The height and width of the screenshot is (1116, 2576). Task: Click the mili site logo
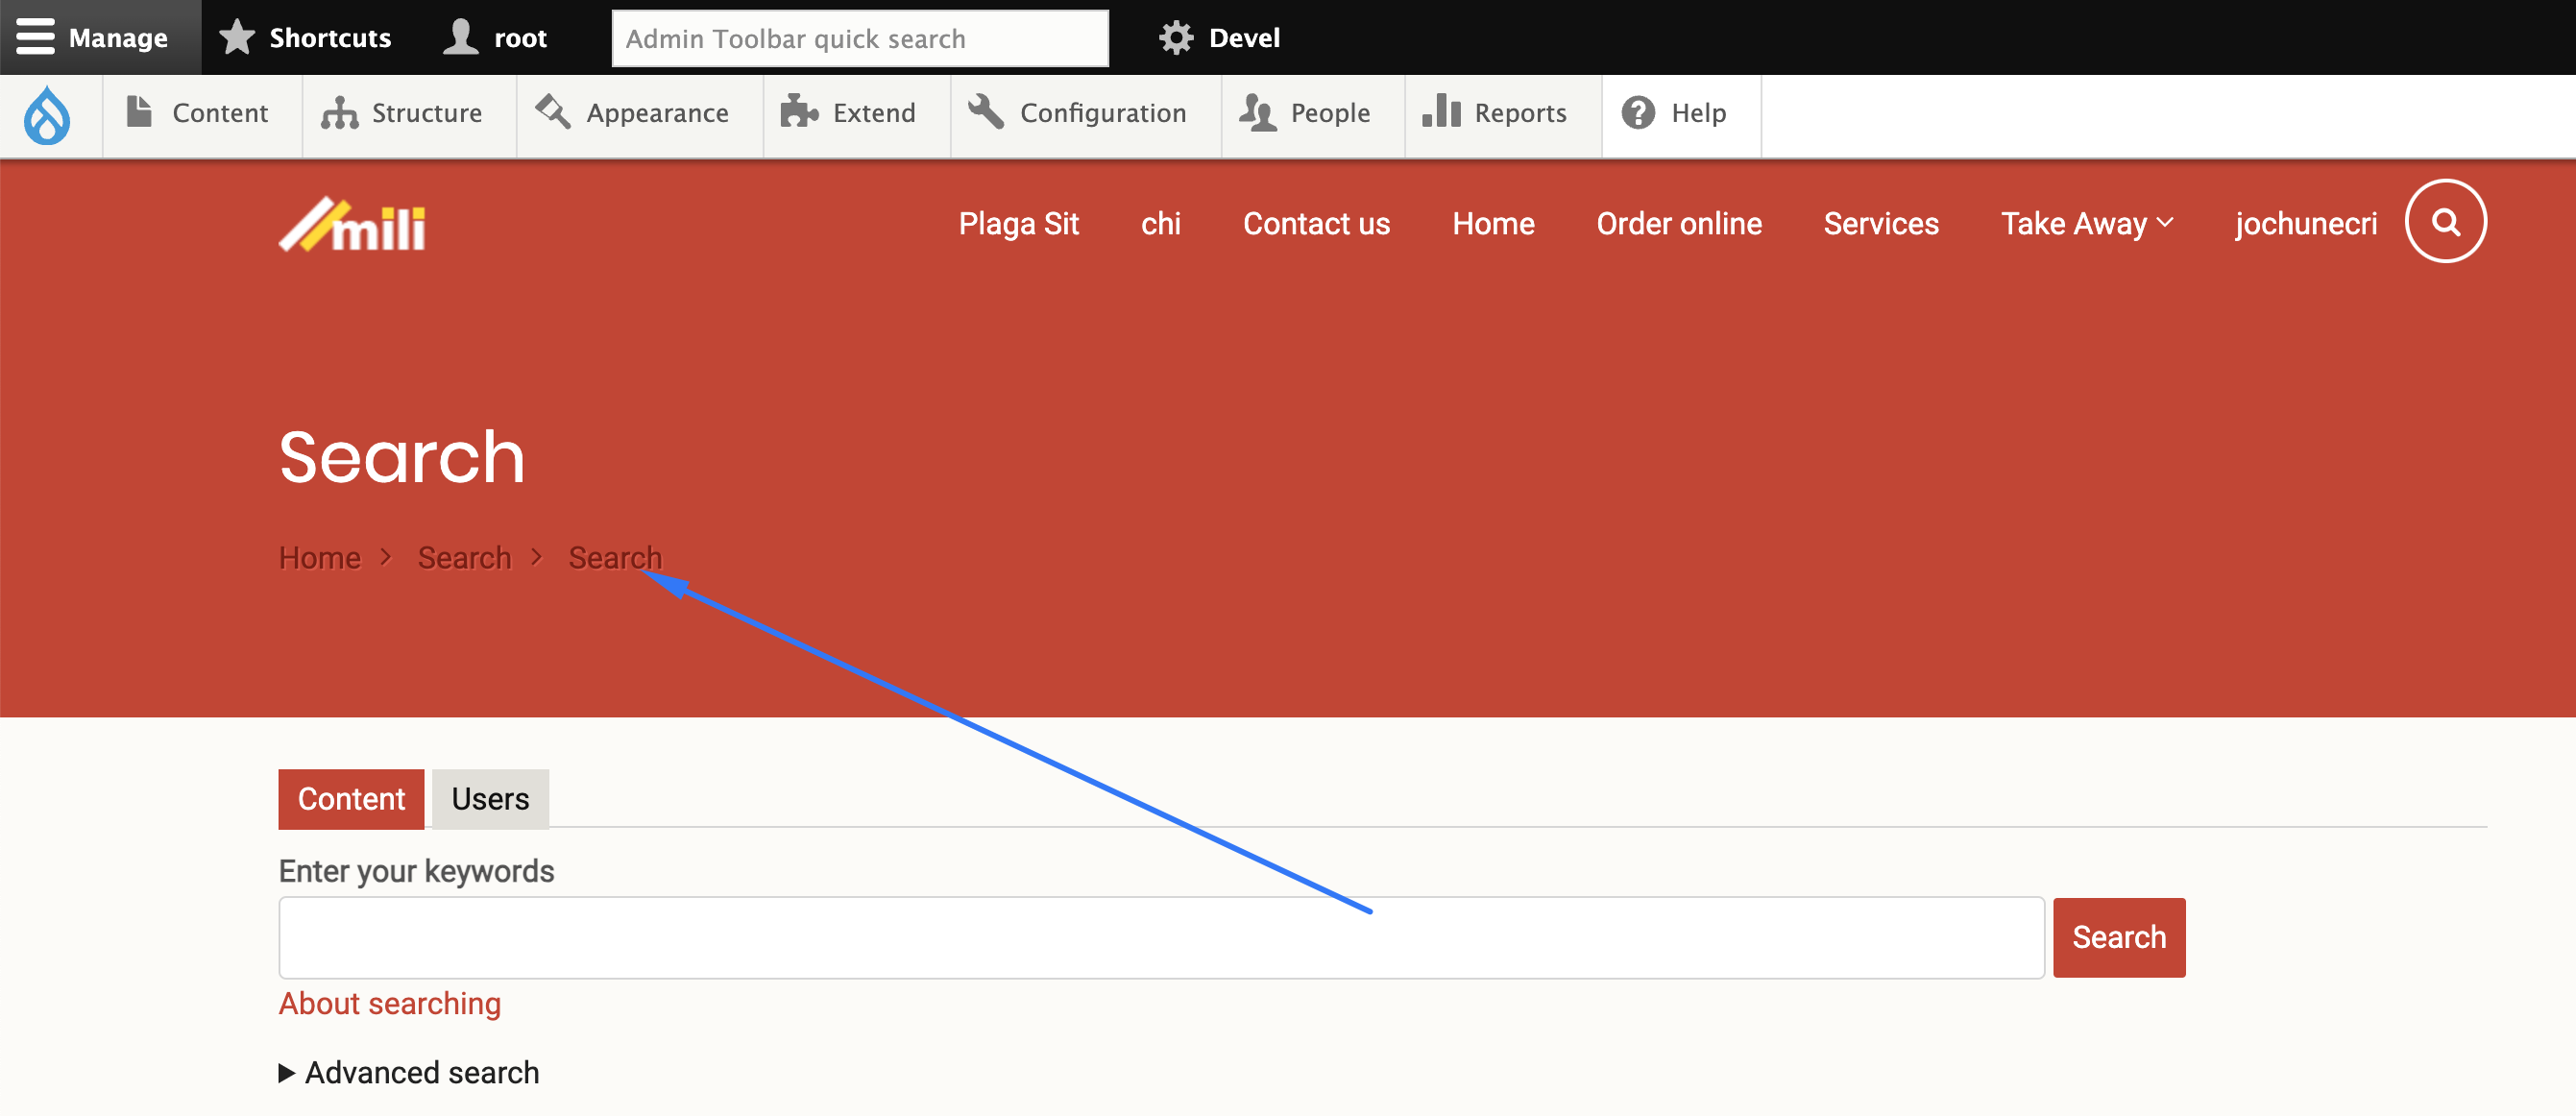pos(352,224)
